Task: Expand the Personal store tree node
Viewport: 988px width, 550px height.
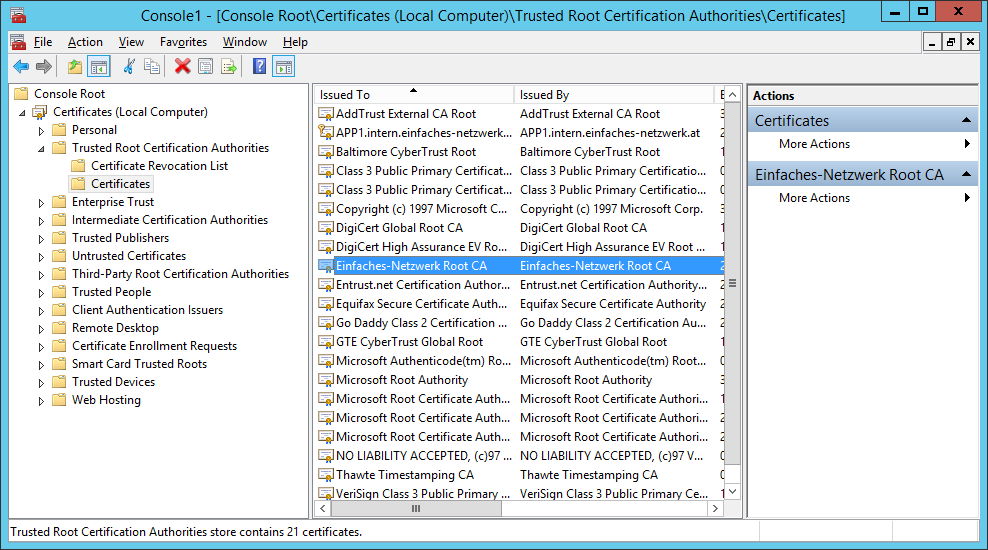Action: [x=41, y=130]
